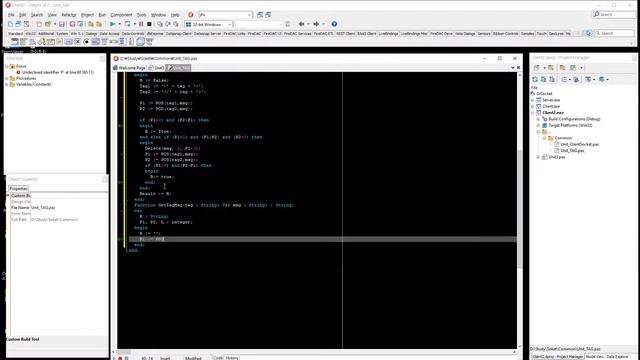
Task: Select Unit3.pas in Project Manager
Action: tap(556, 157)
